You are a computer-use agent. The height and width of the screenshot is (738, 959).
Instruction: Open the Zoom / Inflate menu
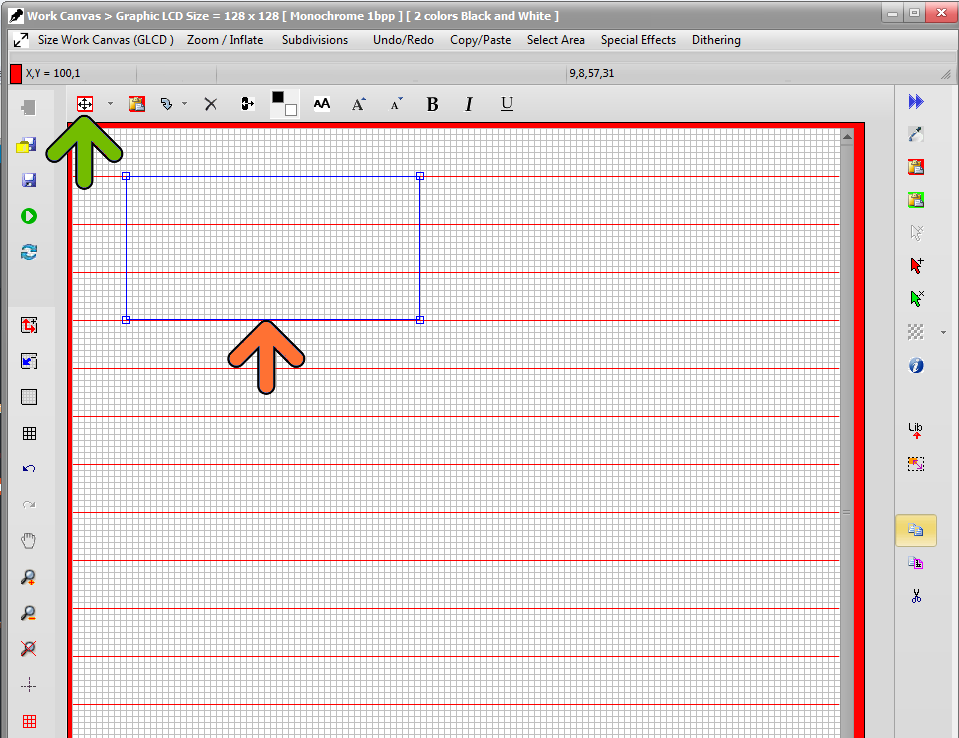[x=225, y=40]
